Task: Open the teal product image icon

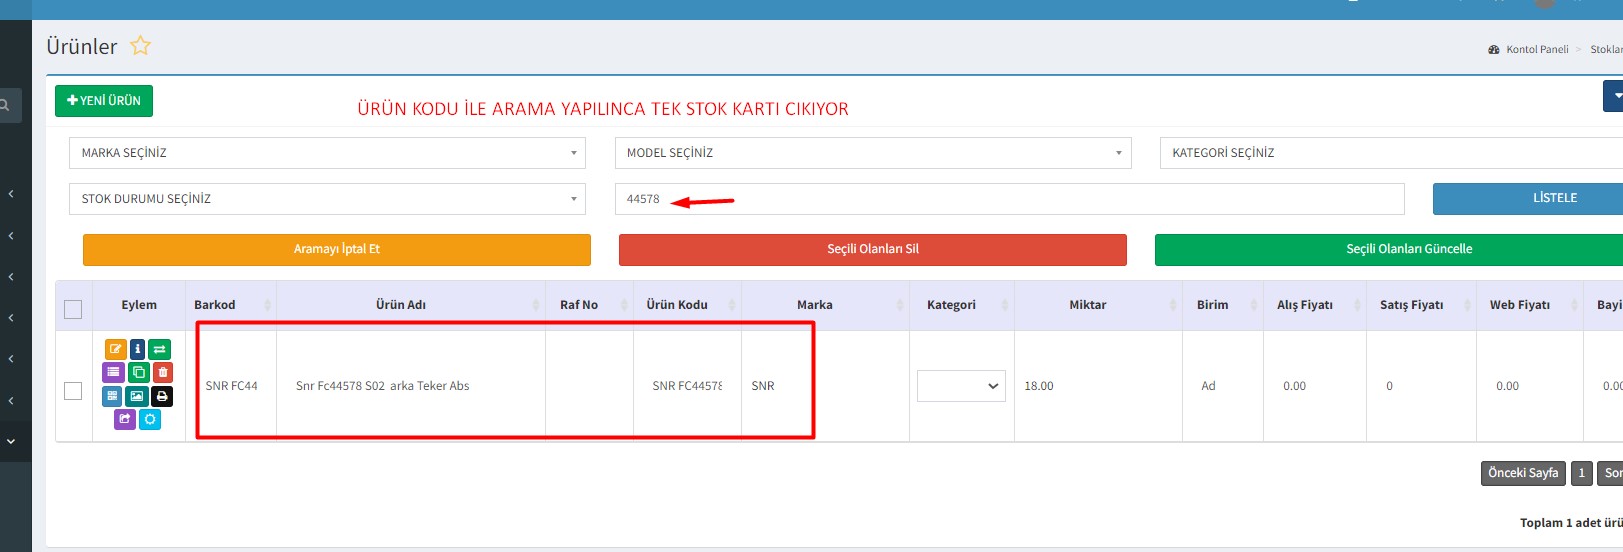Action: pyautogui.click(x=137, y=396)
